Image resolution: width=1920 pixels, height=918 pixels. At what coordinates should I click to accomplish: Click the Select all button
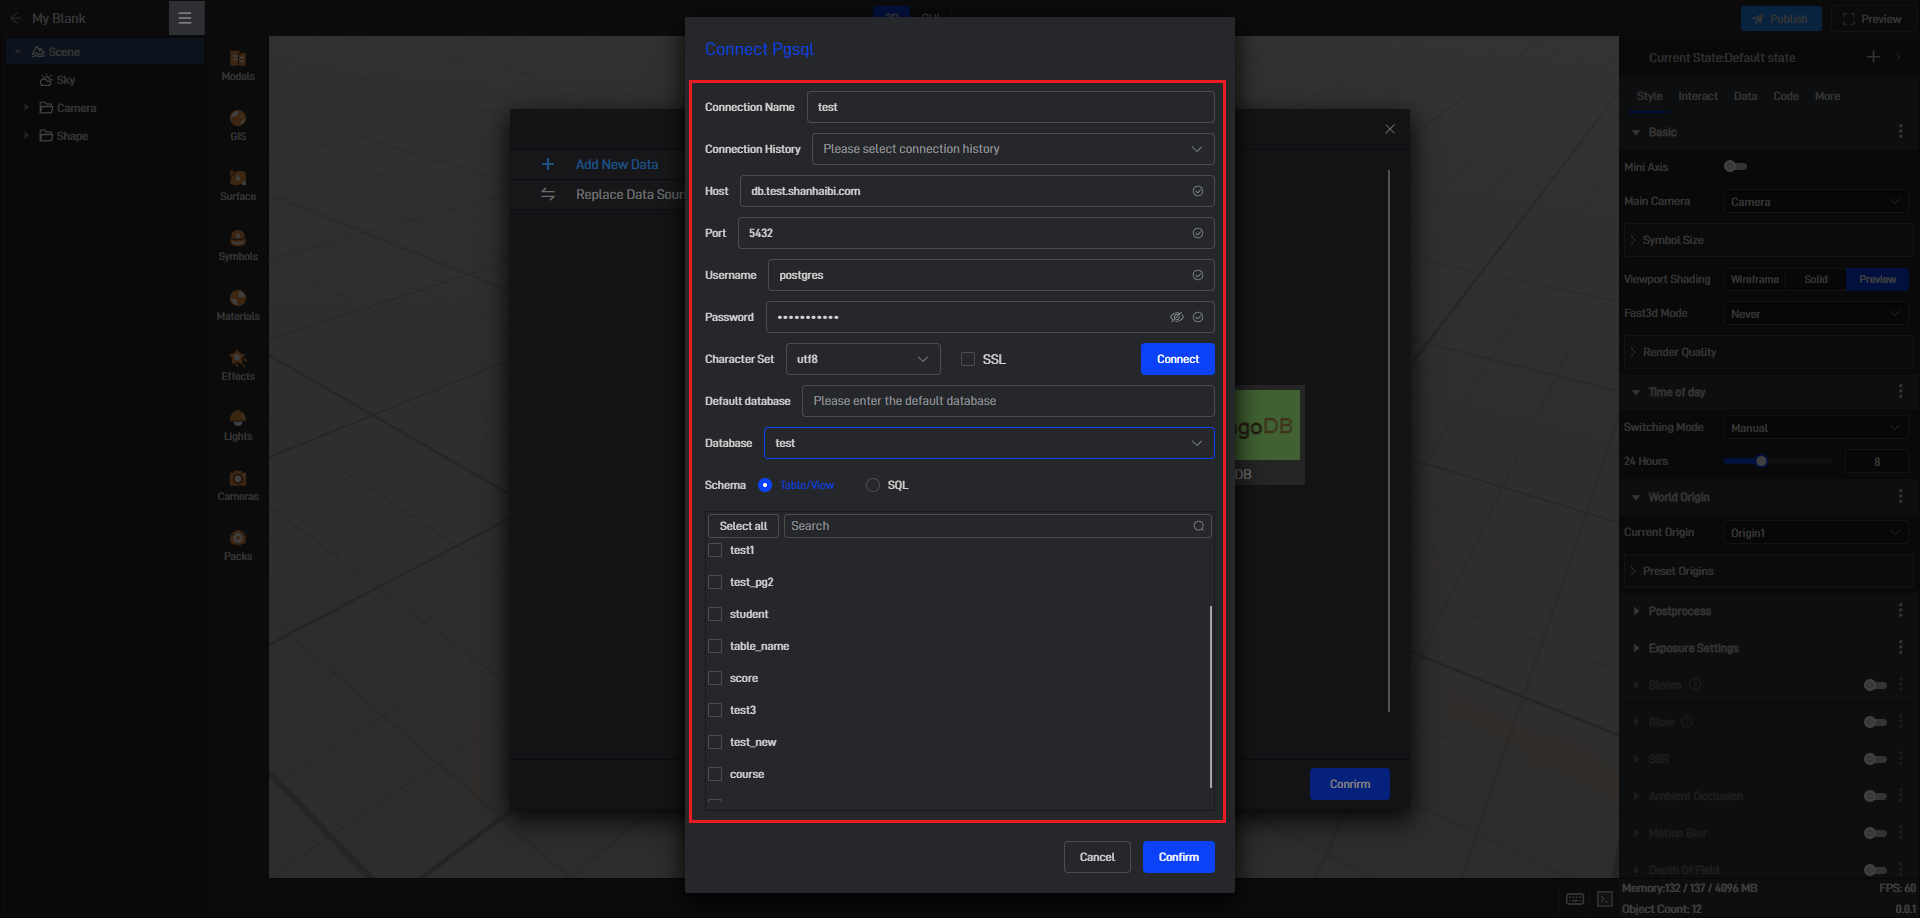point(743,526)
